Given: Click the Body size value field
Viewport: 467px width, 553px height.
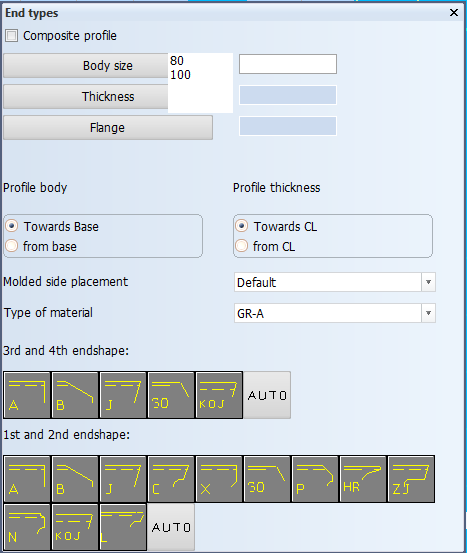Looking at the screenshot, I should pos(288,64).
